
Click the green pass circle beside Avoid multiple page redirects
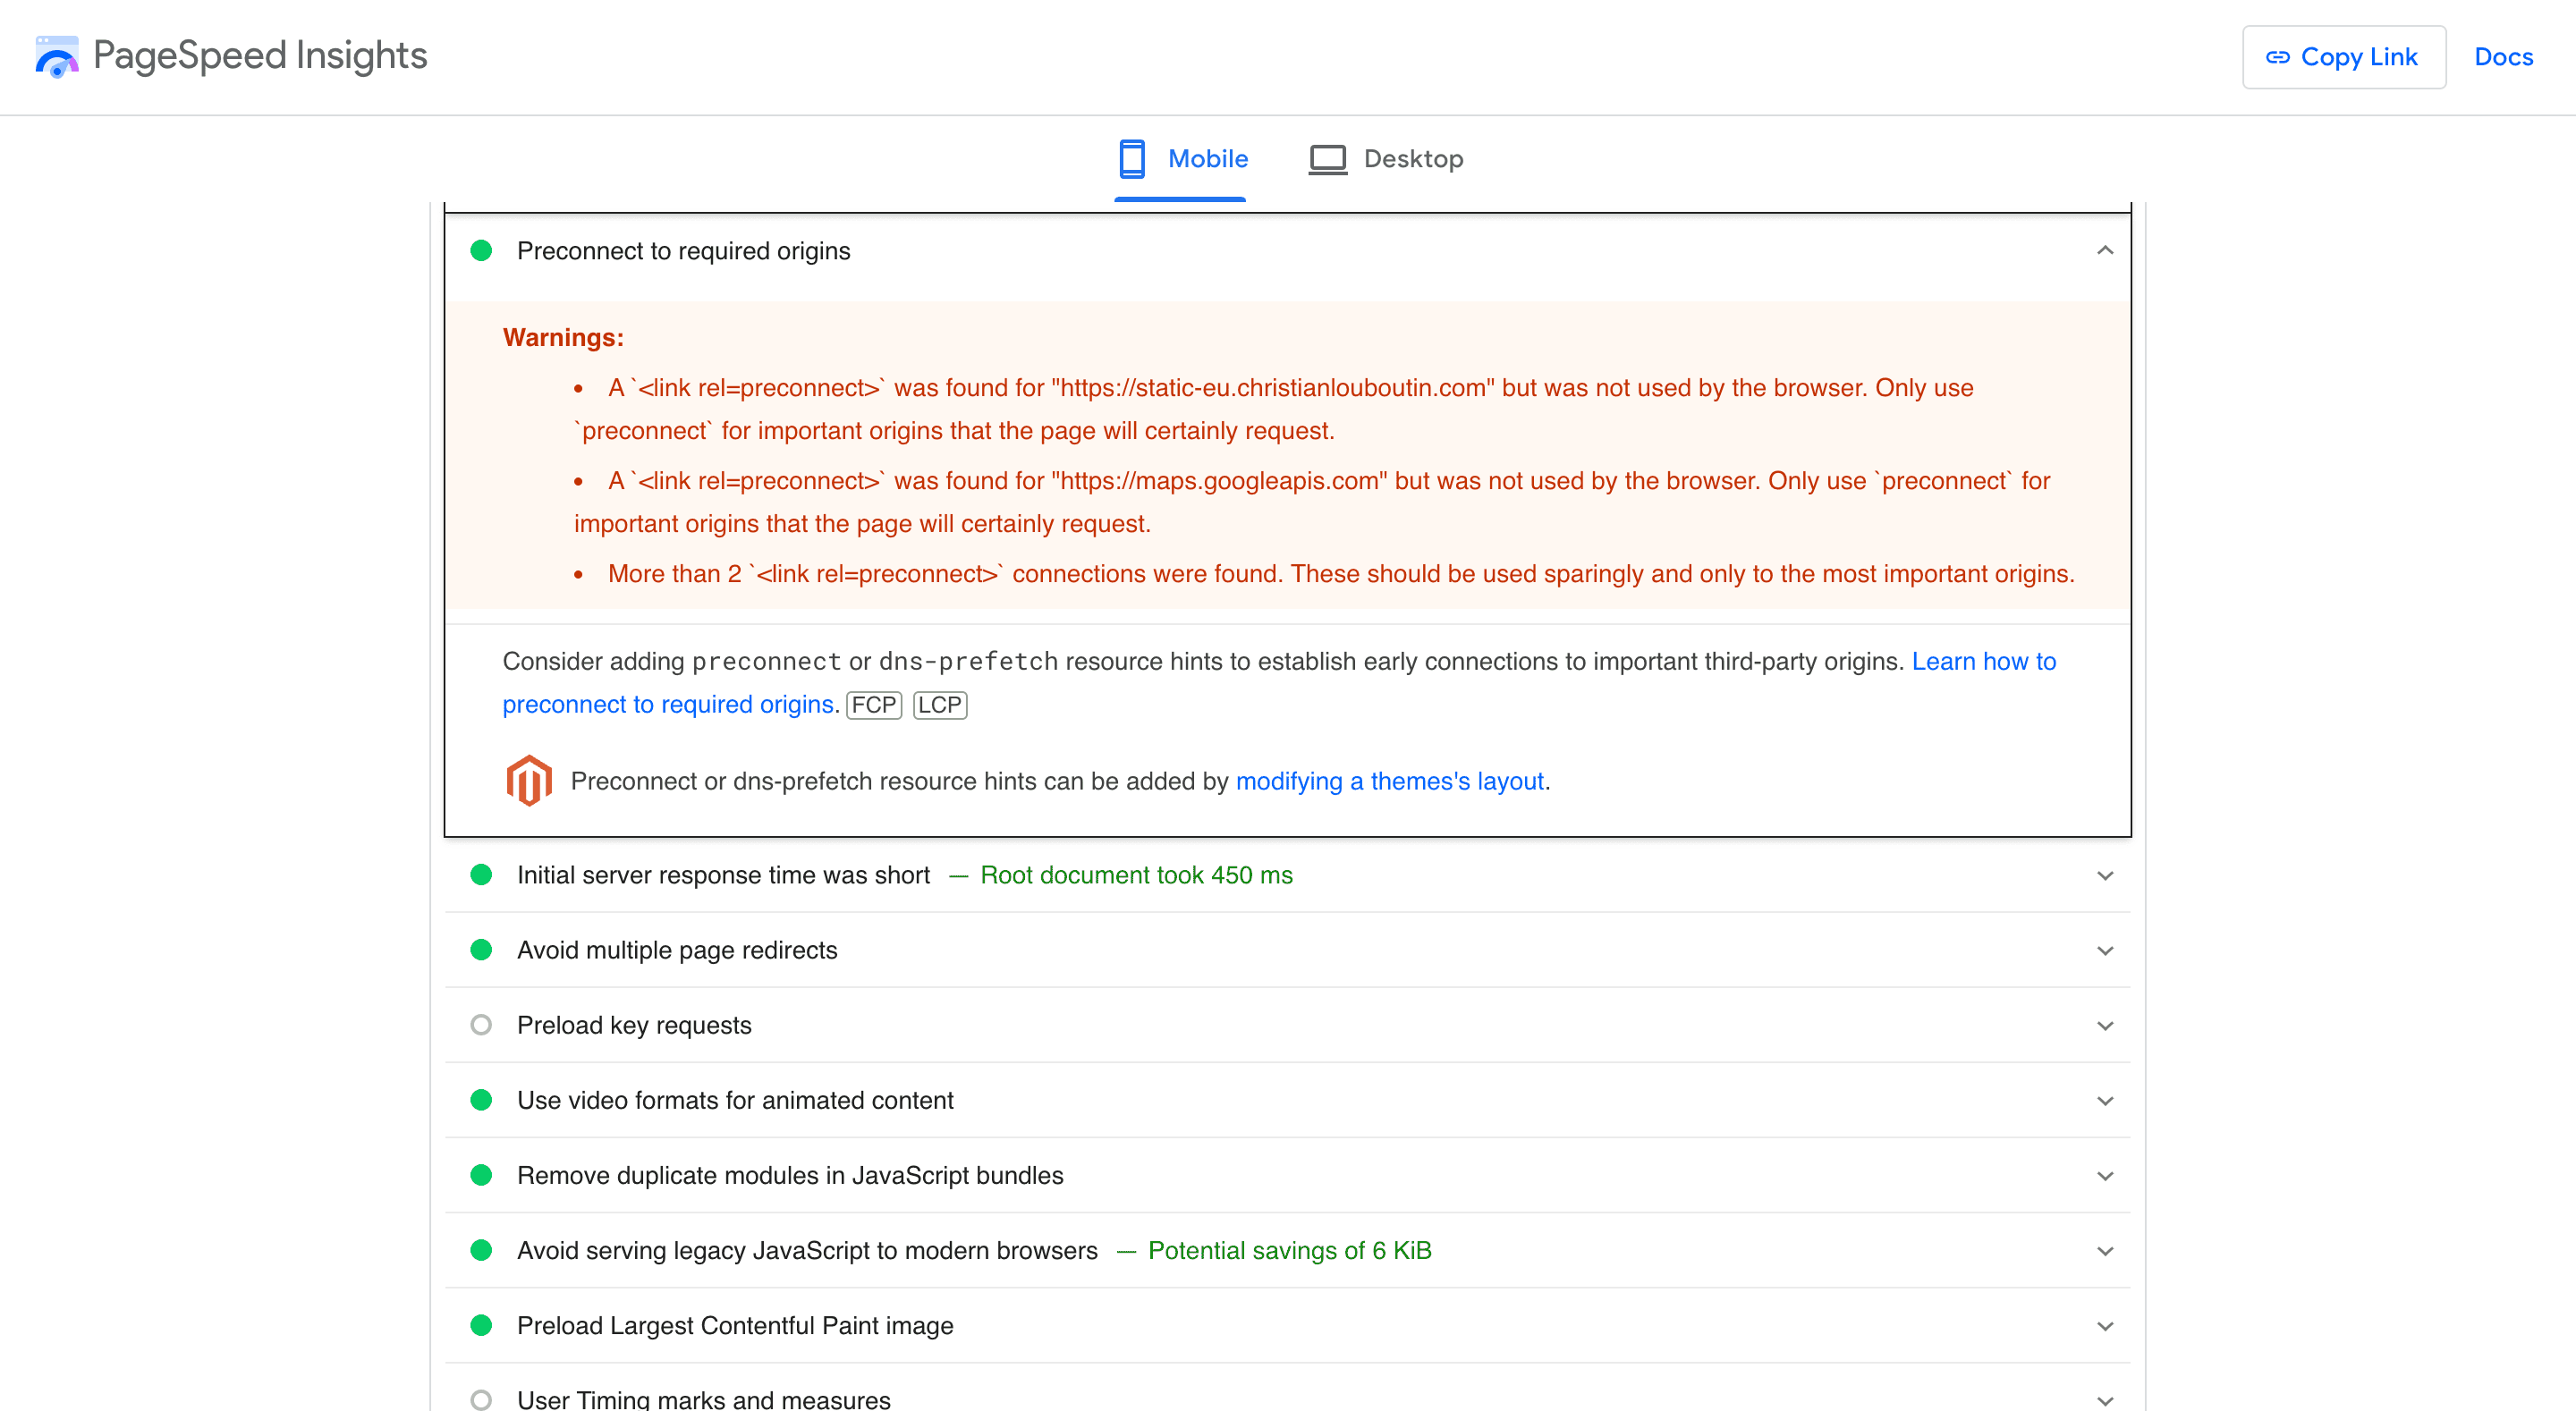click(482, 950)
